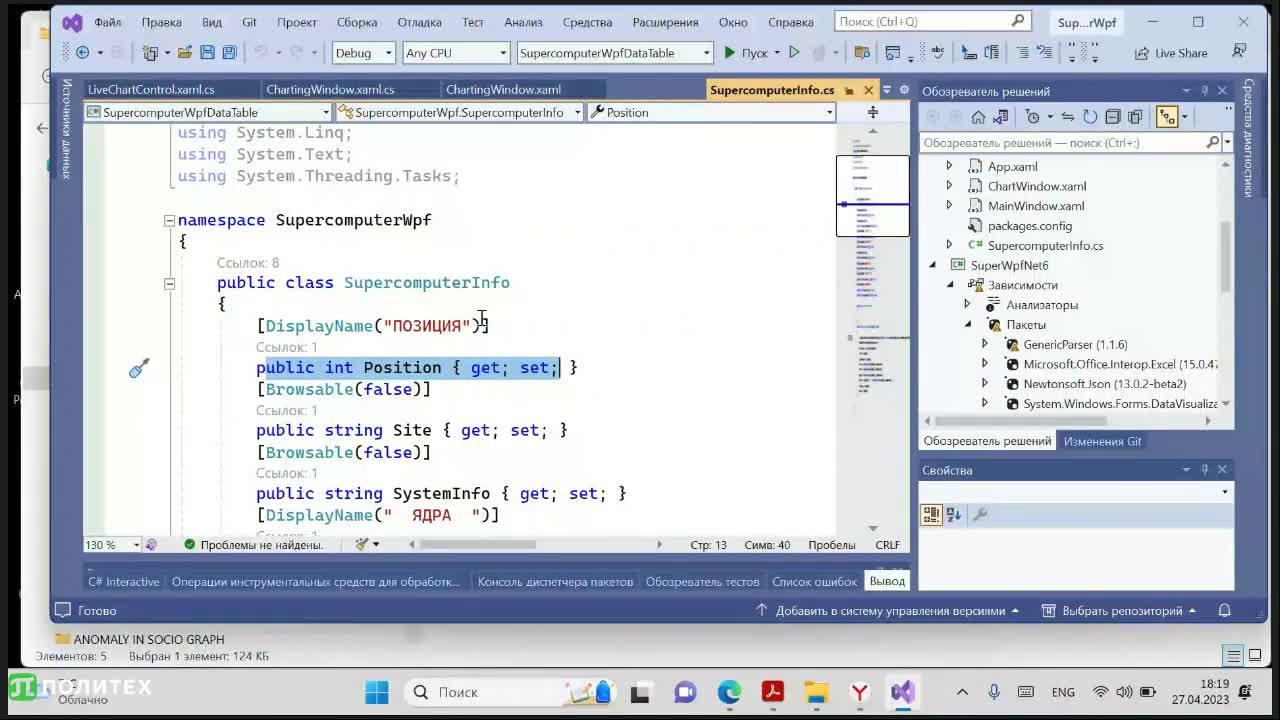The width and height of the screenshot is (1280, 720).
Task: Click the collapse all icon in Solution Explorer
Action: tap(1113, 117)
